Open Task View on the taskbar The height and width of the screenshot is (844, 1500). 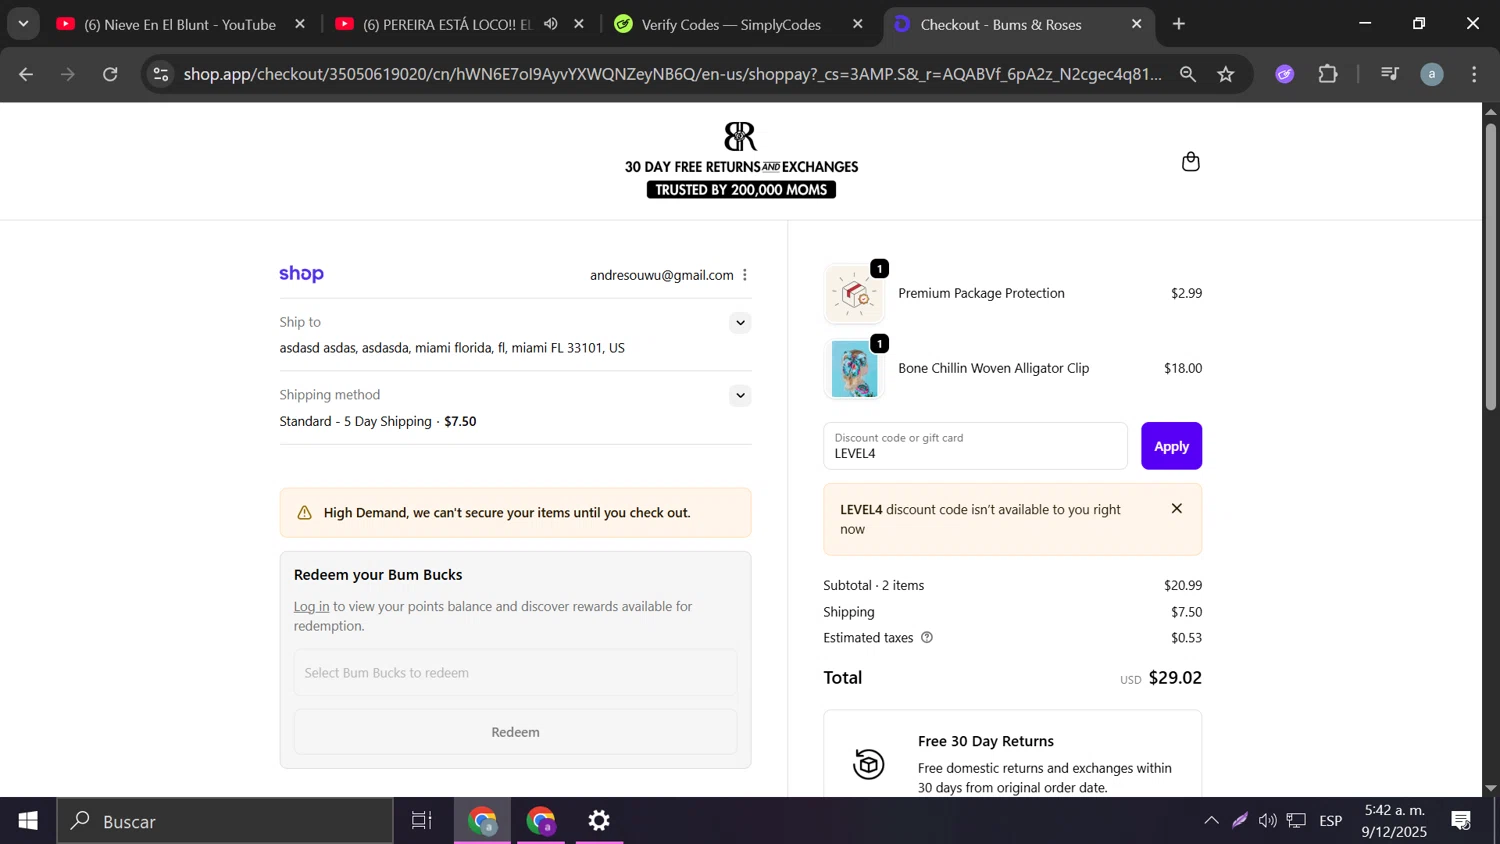(x=422, y=821)
